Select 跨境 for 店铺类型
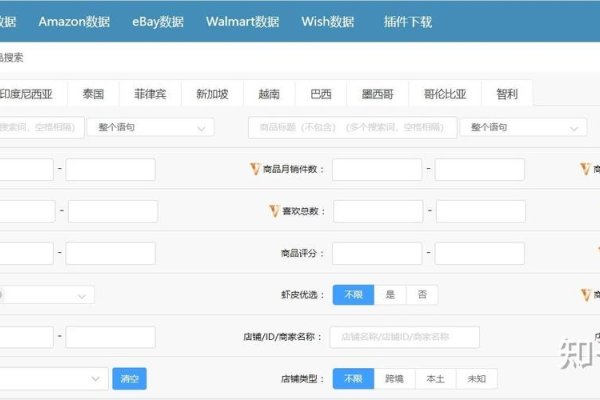600x400 pixels. click(395, 379)
